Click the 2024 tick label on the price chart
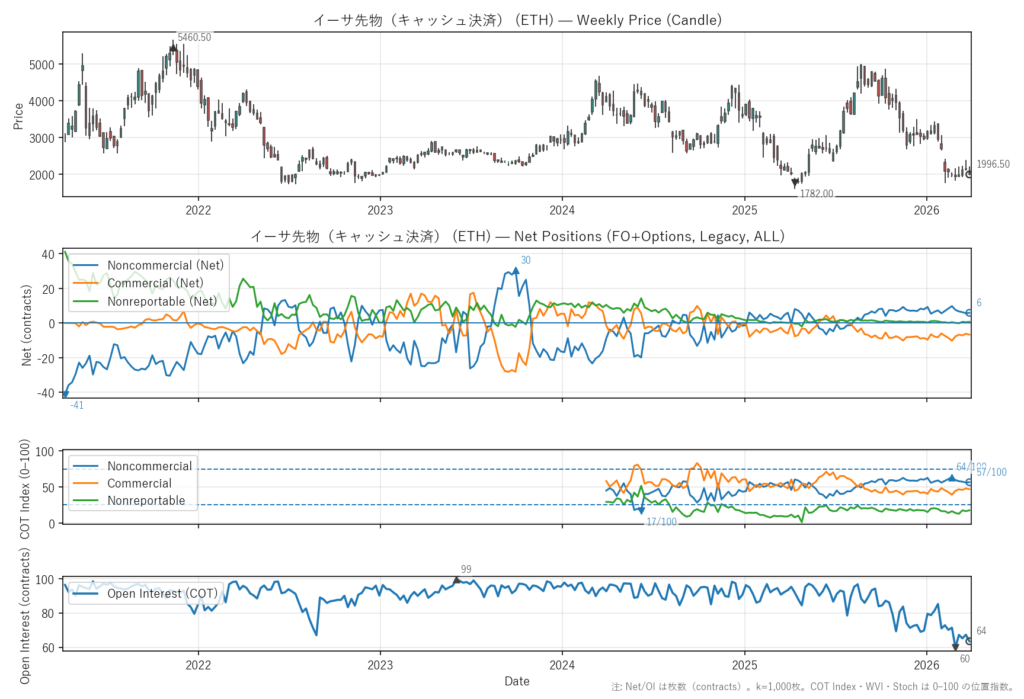 [562, 211]
